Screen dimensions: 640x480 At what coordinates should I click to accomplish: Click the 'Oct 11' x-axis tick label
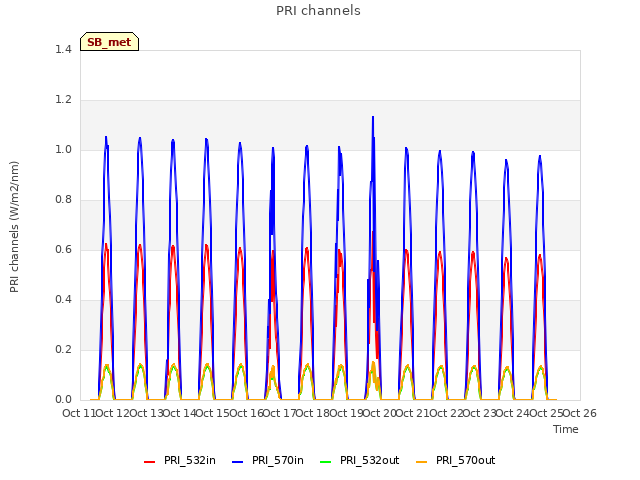coord(79,413)
